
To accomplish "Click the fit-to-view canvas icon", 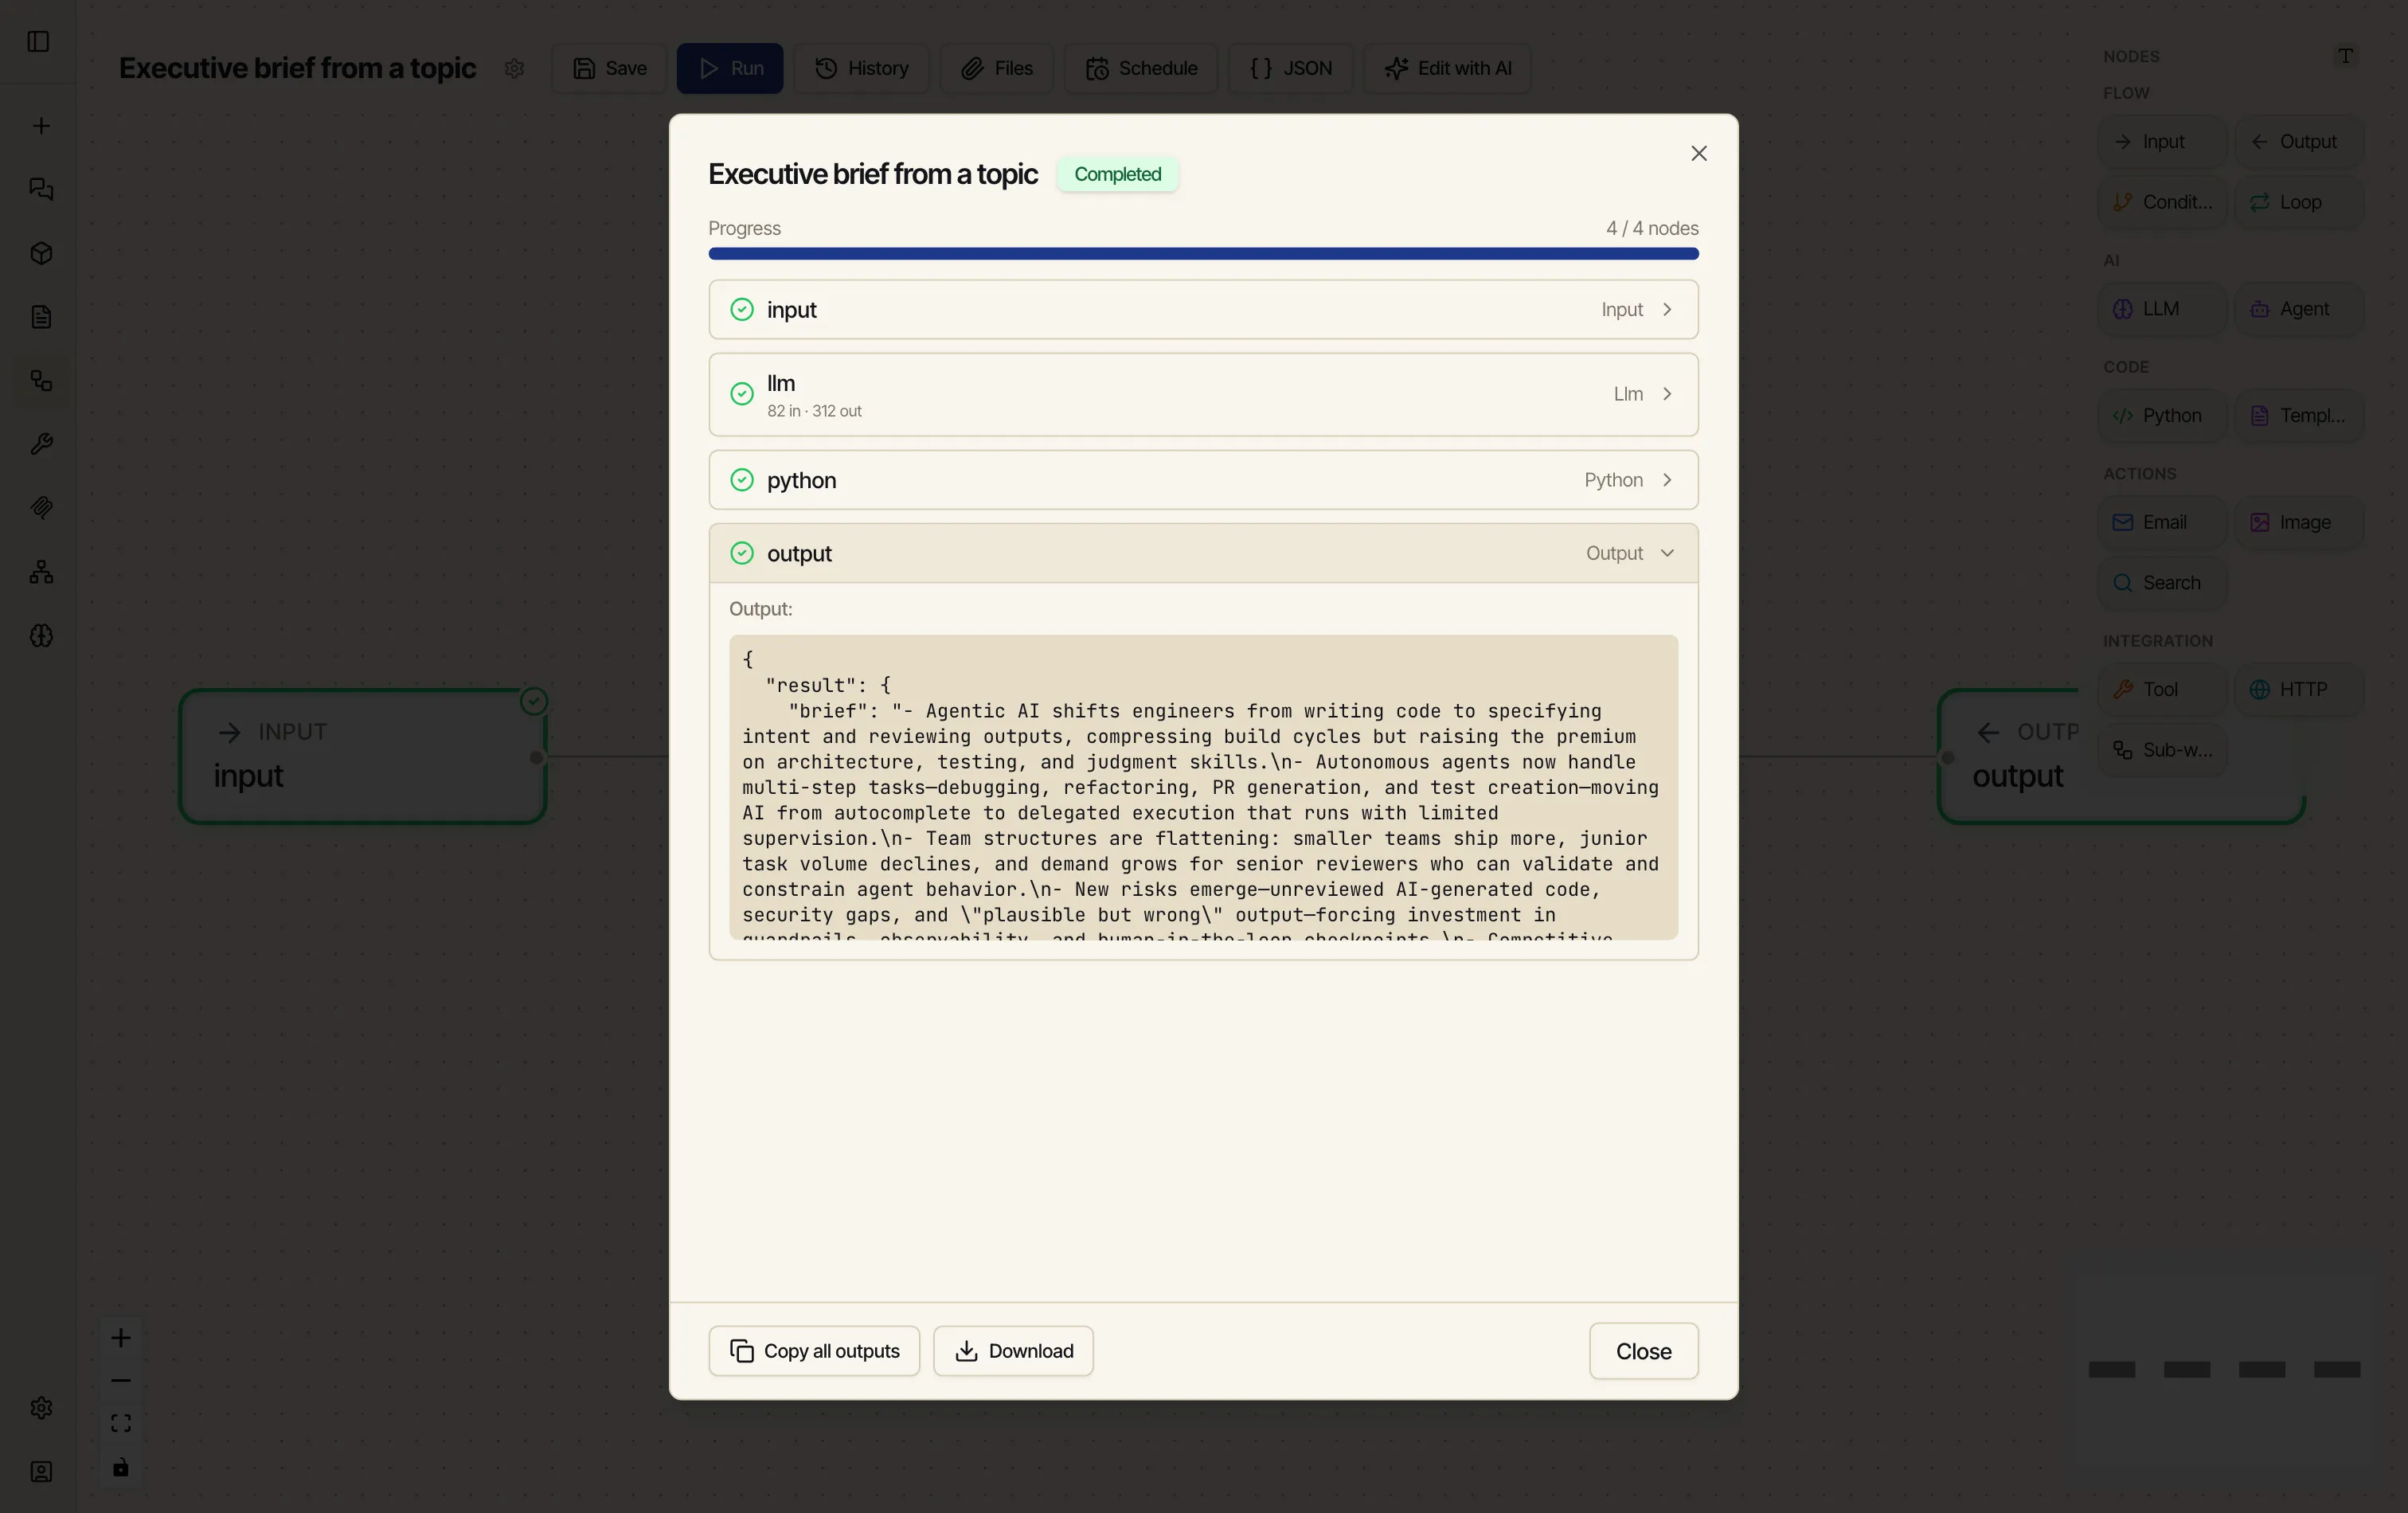I will [121, 1423].
